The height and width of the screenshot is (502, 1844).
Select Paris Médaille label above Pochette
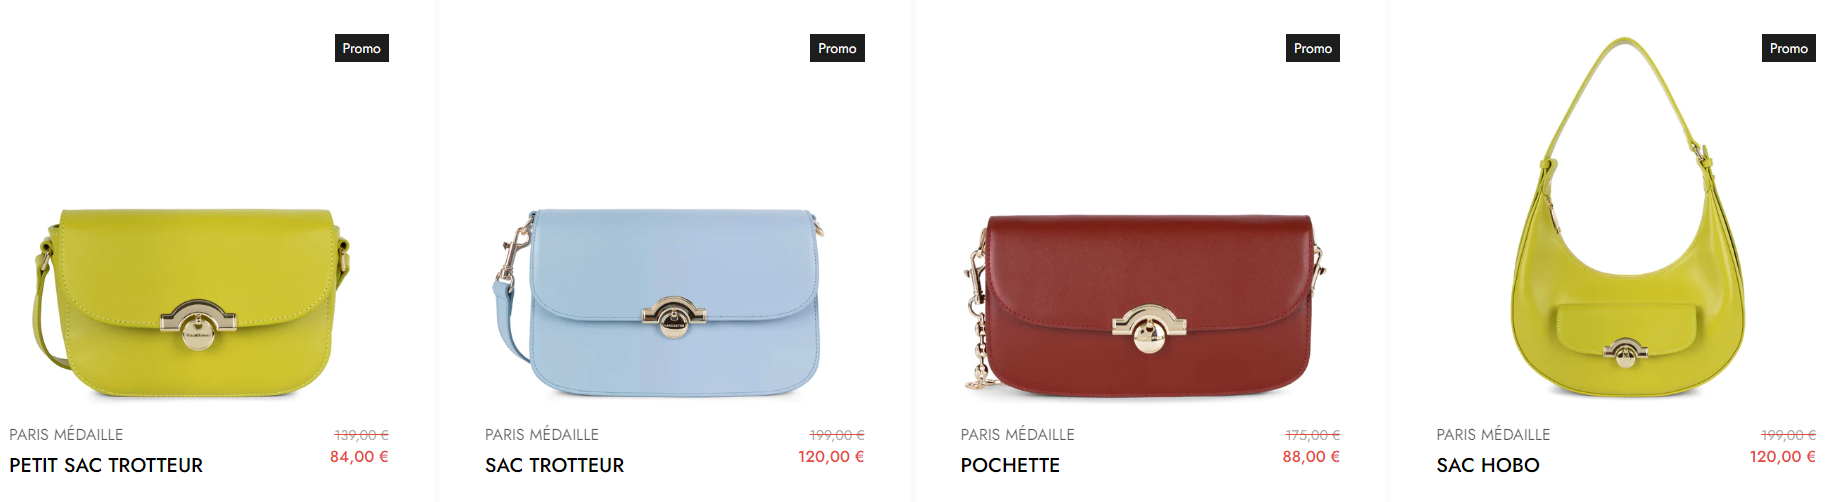pos(1018,434)
